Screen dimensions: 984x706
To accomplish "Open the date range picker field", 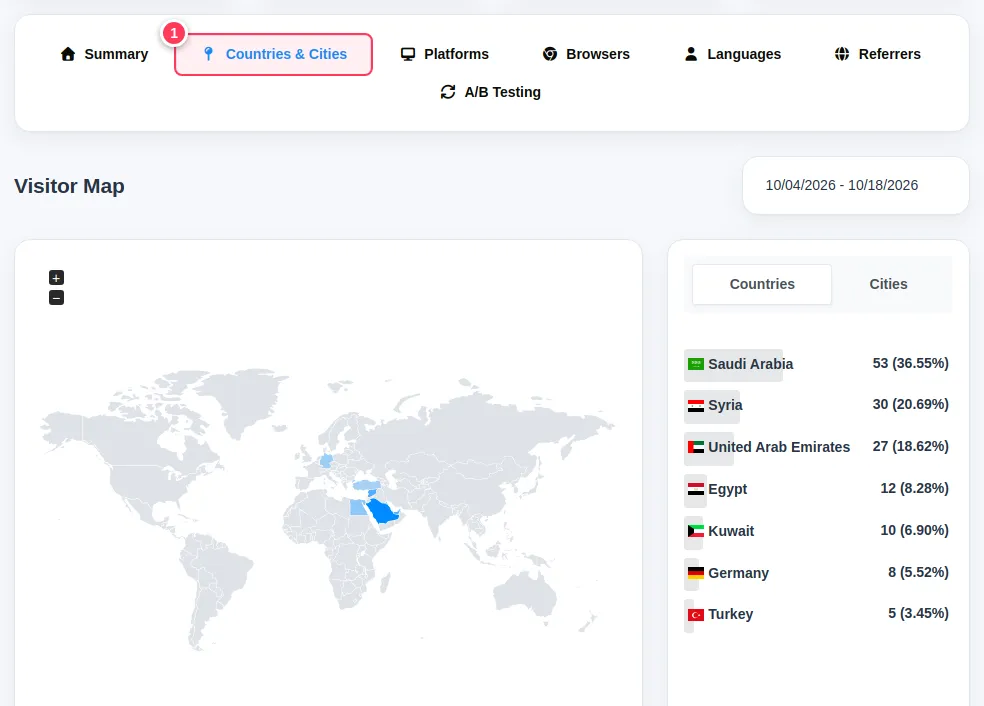I will [855, 185].
